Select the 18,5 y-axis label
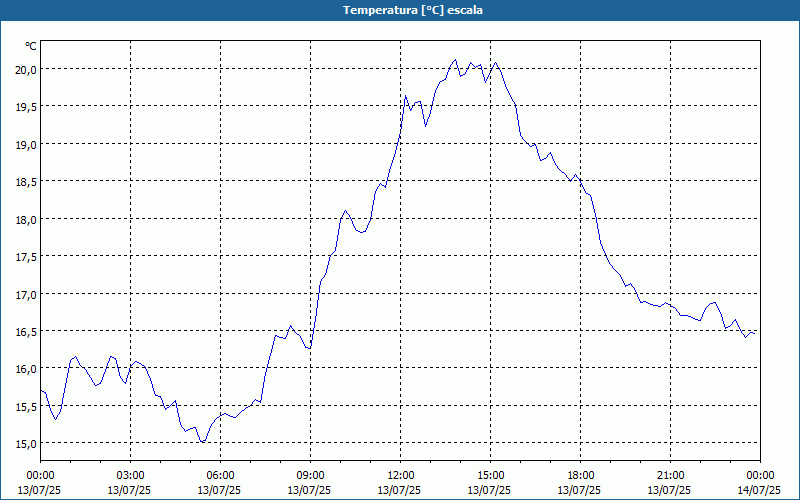This screenshot has width=800, height=500. coord(26,183)
